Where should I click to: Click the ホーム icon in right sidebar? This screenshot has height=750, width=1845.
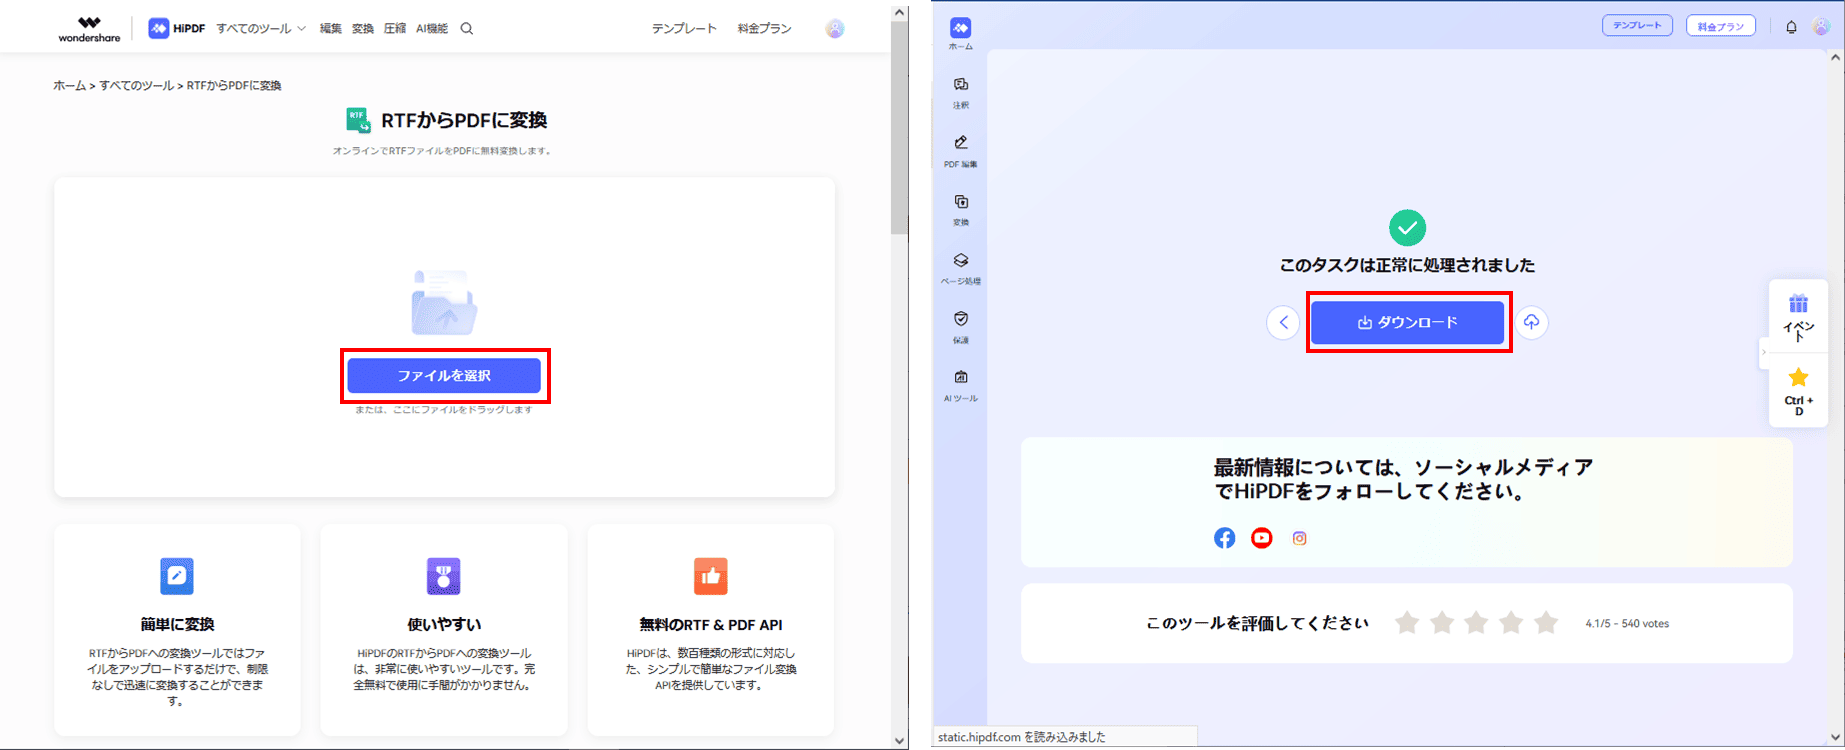(x=961, y=28)
